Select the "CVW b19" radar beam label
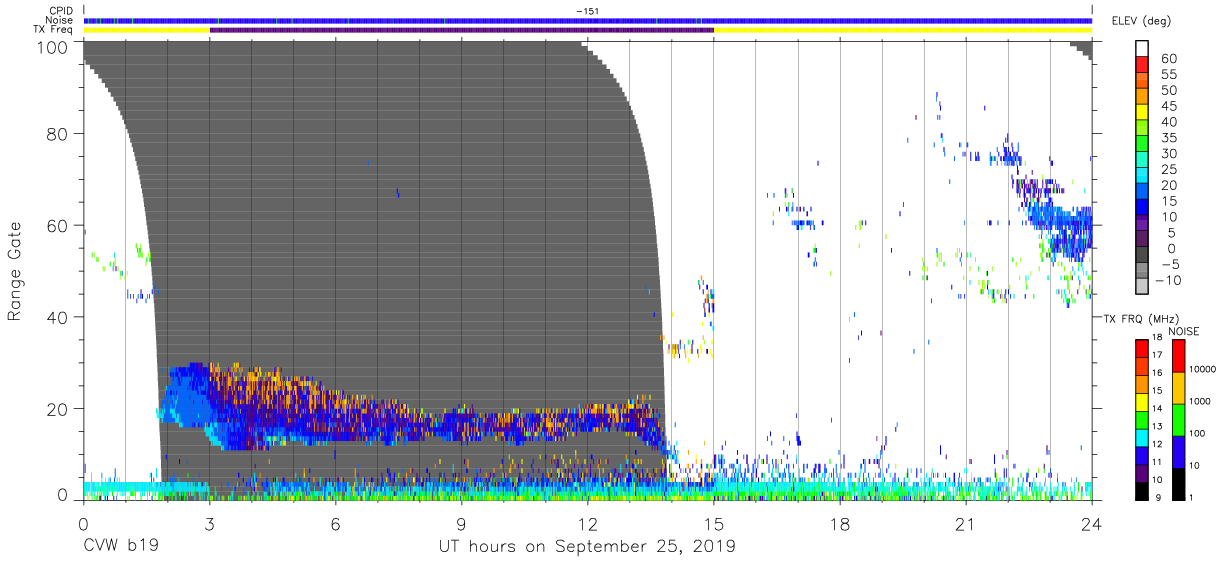 click(x=119, y=547)
